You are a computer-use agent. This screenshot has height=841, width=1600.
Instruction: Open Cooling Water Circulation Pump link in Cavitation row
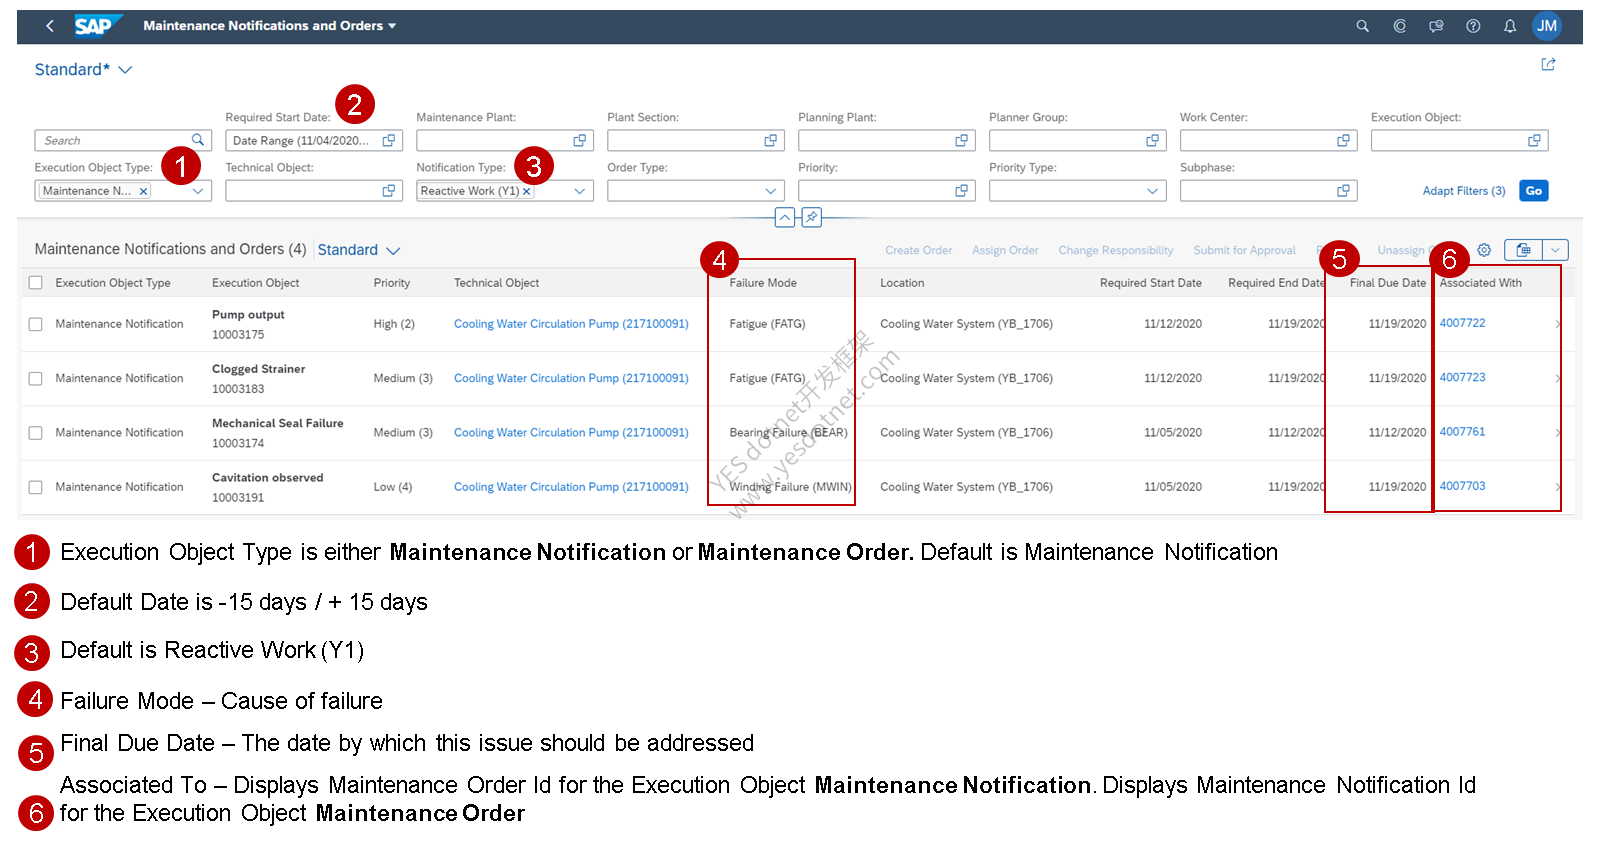click(571, 487)
